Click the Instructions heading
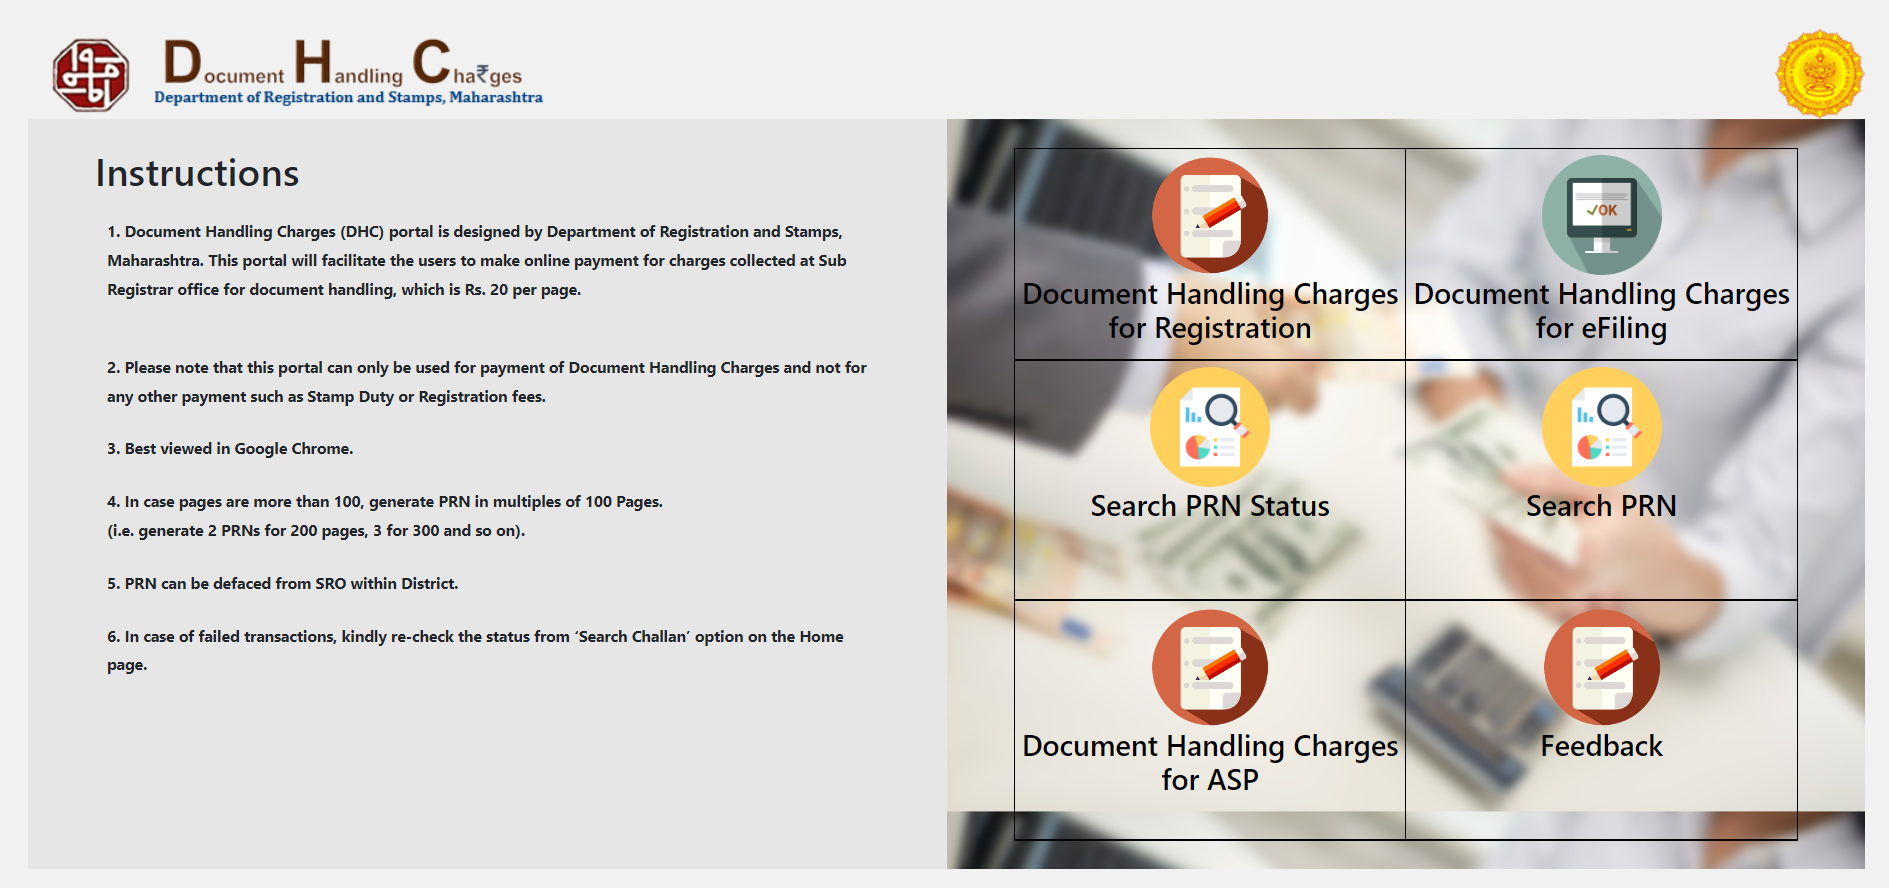Image resolution: width=1889 pixels, height=888 pixels. [x=197, y=174]
